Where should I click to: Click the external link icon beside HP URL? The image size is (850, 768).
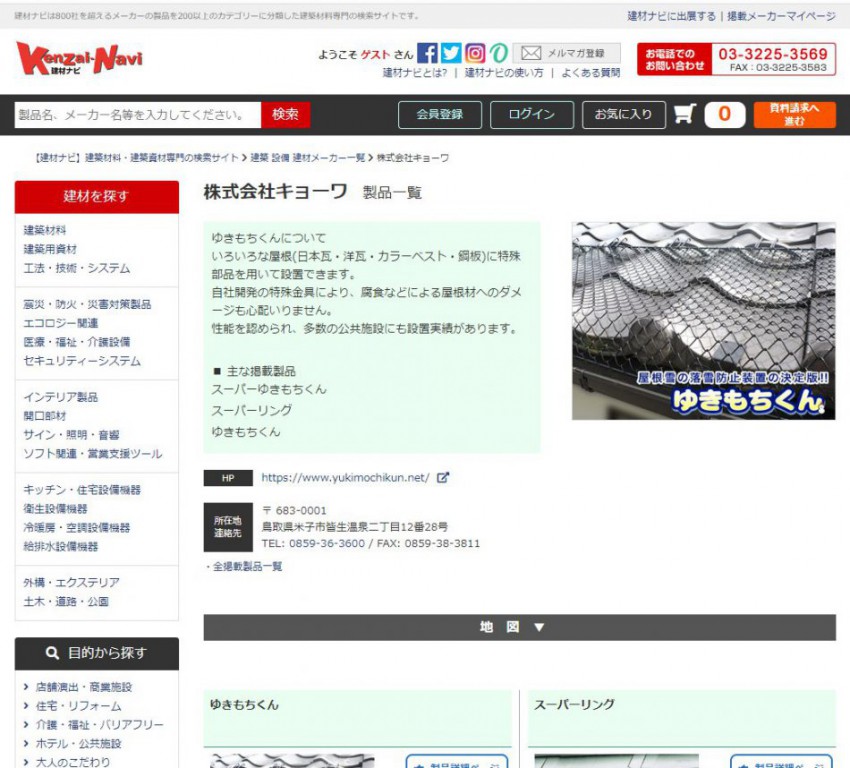443,477
